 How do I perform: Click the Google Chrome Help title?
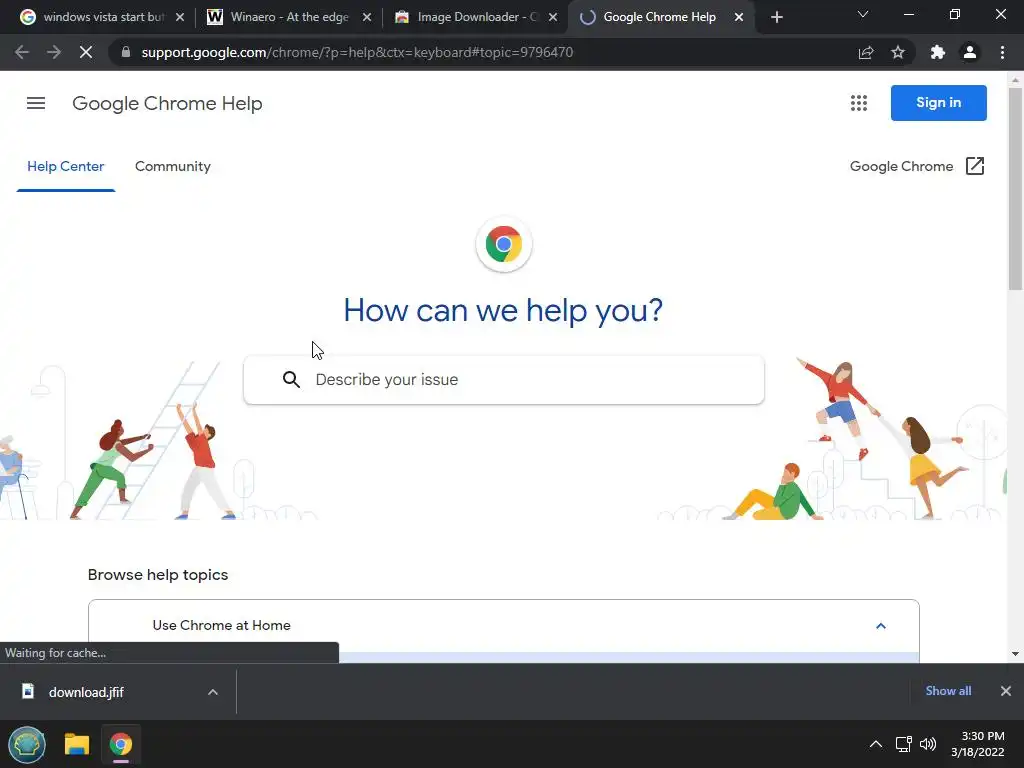(x=167, y=103)
